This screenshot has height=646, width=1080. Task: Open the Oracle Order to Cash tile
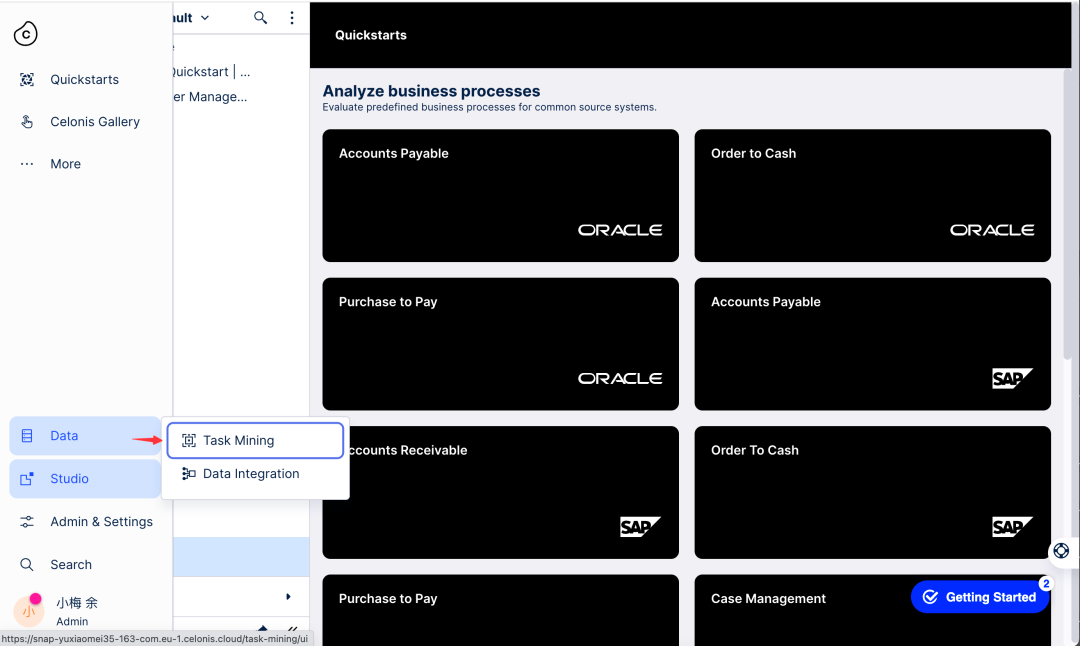pyautogui.click(x=872, y=196)
